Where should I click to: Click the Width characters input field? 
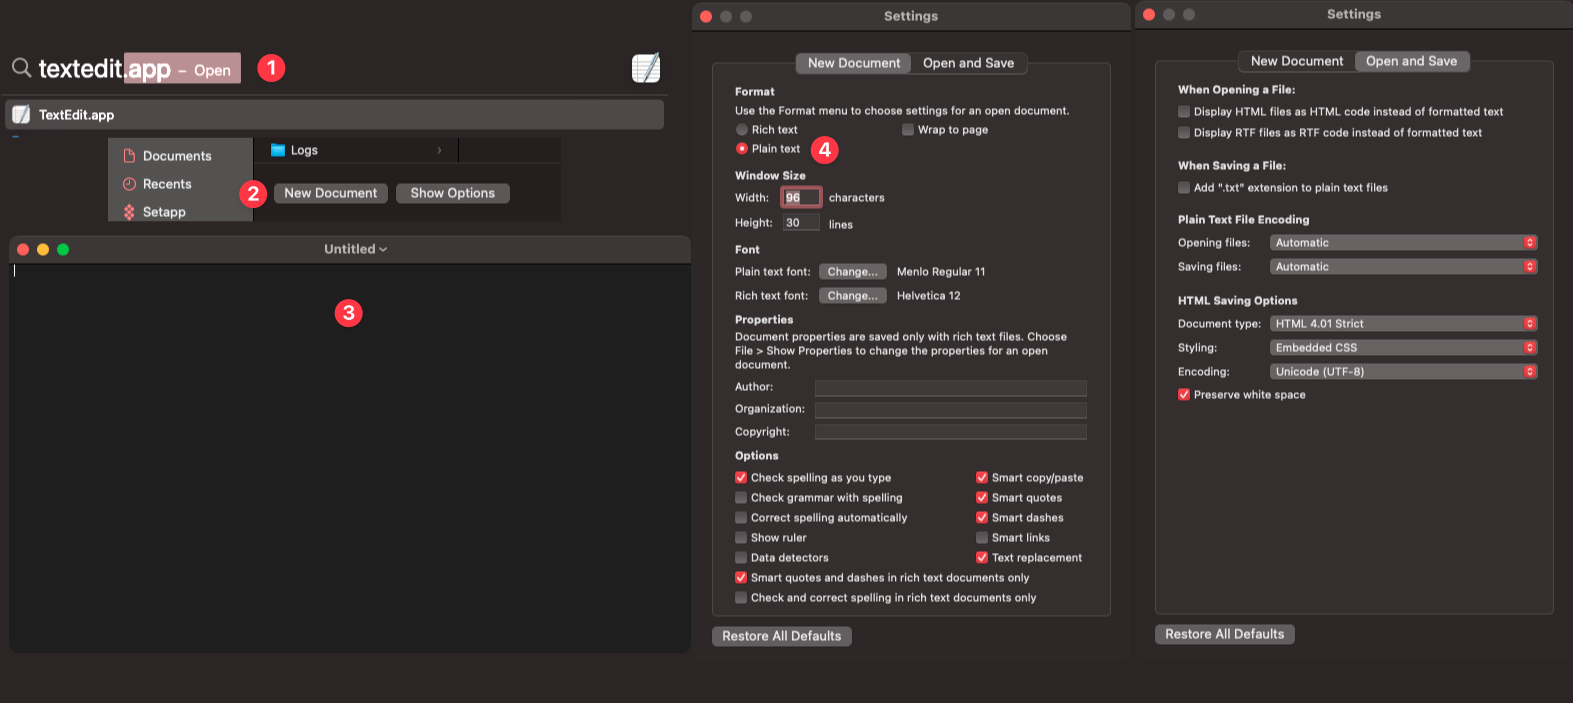click(801, 197)
